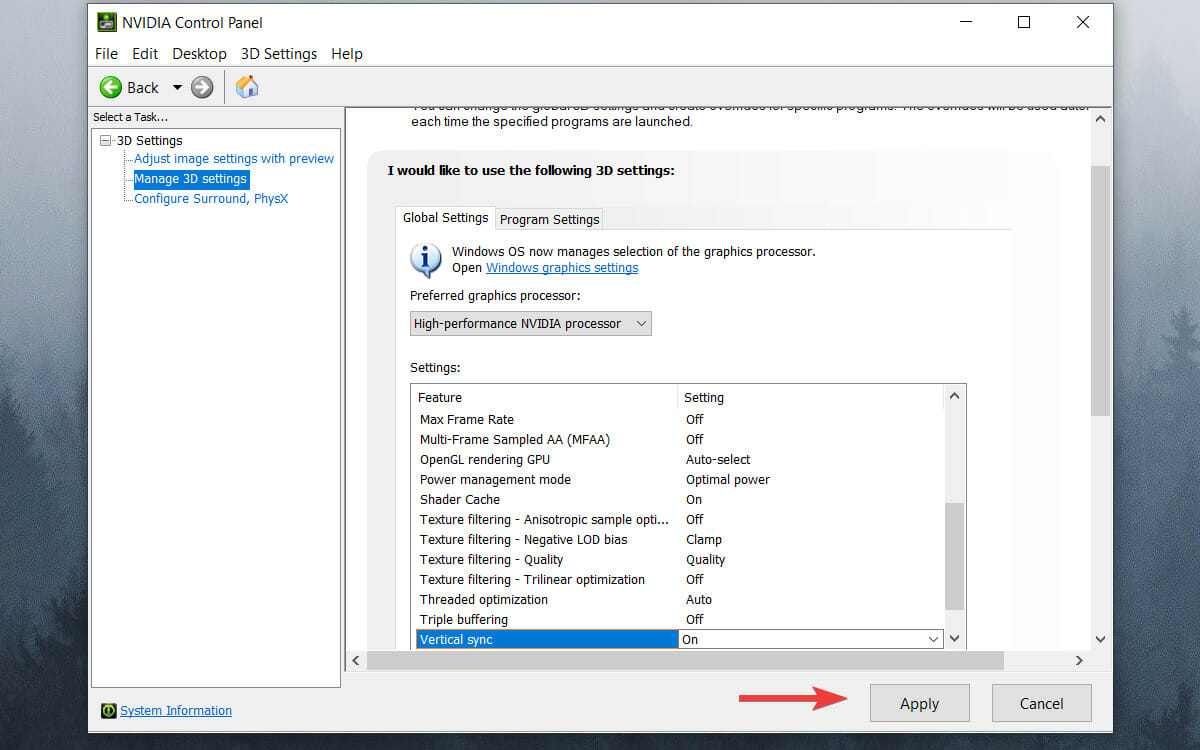This screenshot has width=1200, height=750.
Task: Select Texture filtering - Trilinear optimization row
Action: [x=678, y=580]
